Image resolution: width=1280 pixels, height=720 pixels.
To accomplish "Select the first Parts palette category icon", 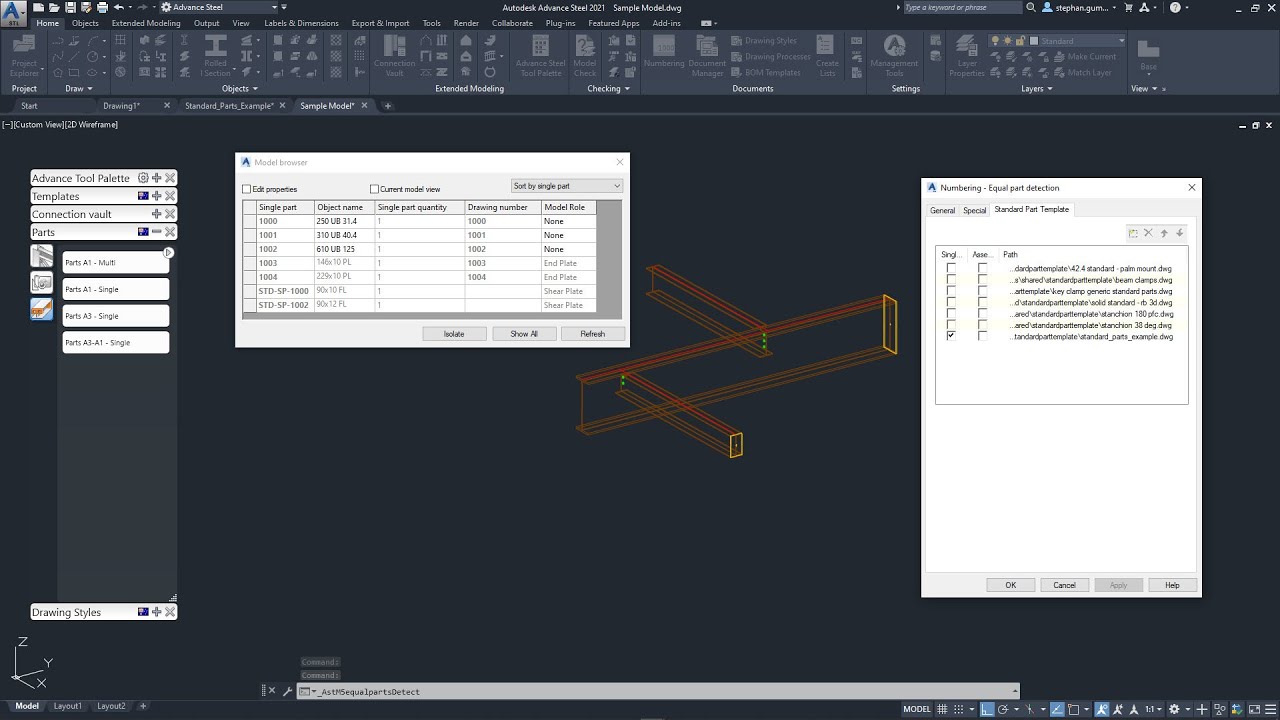I will [x=42, y=257].
